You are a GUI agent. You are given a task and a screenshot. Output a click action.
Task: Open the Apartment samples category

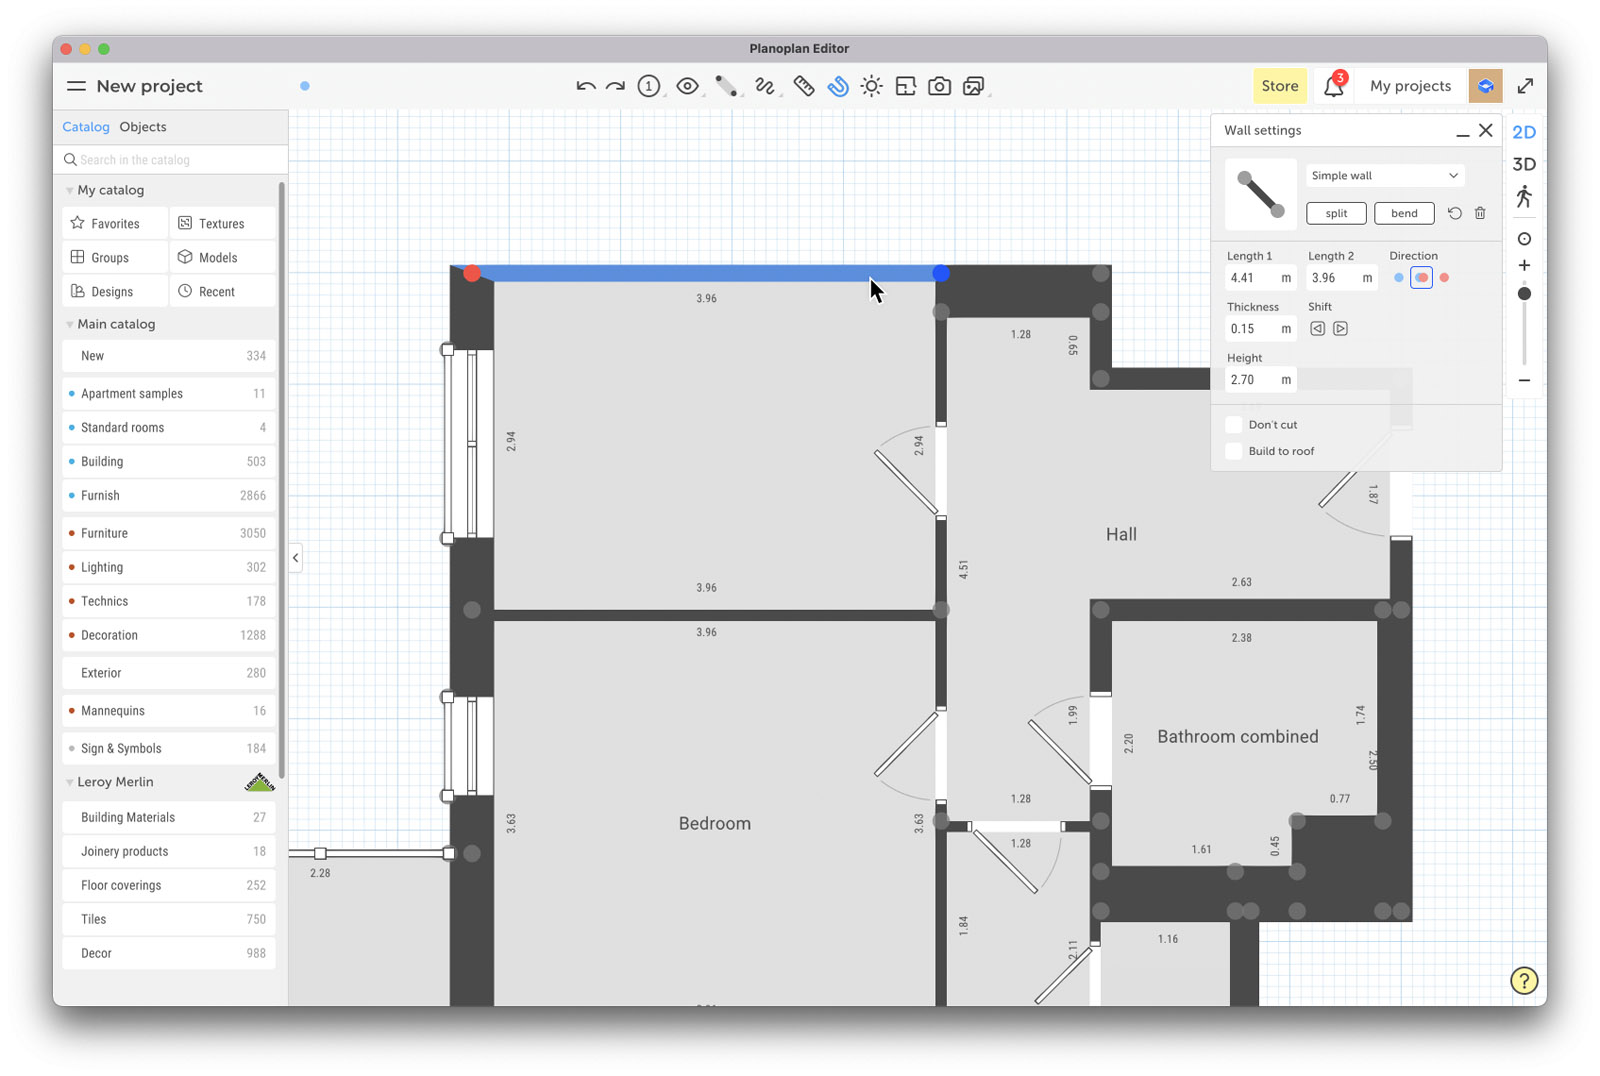(x=169, y=393)
